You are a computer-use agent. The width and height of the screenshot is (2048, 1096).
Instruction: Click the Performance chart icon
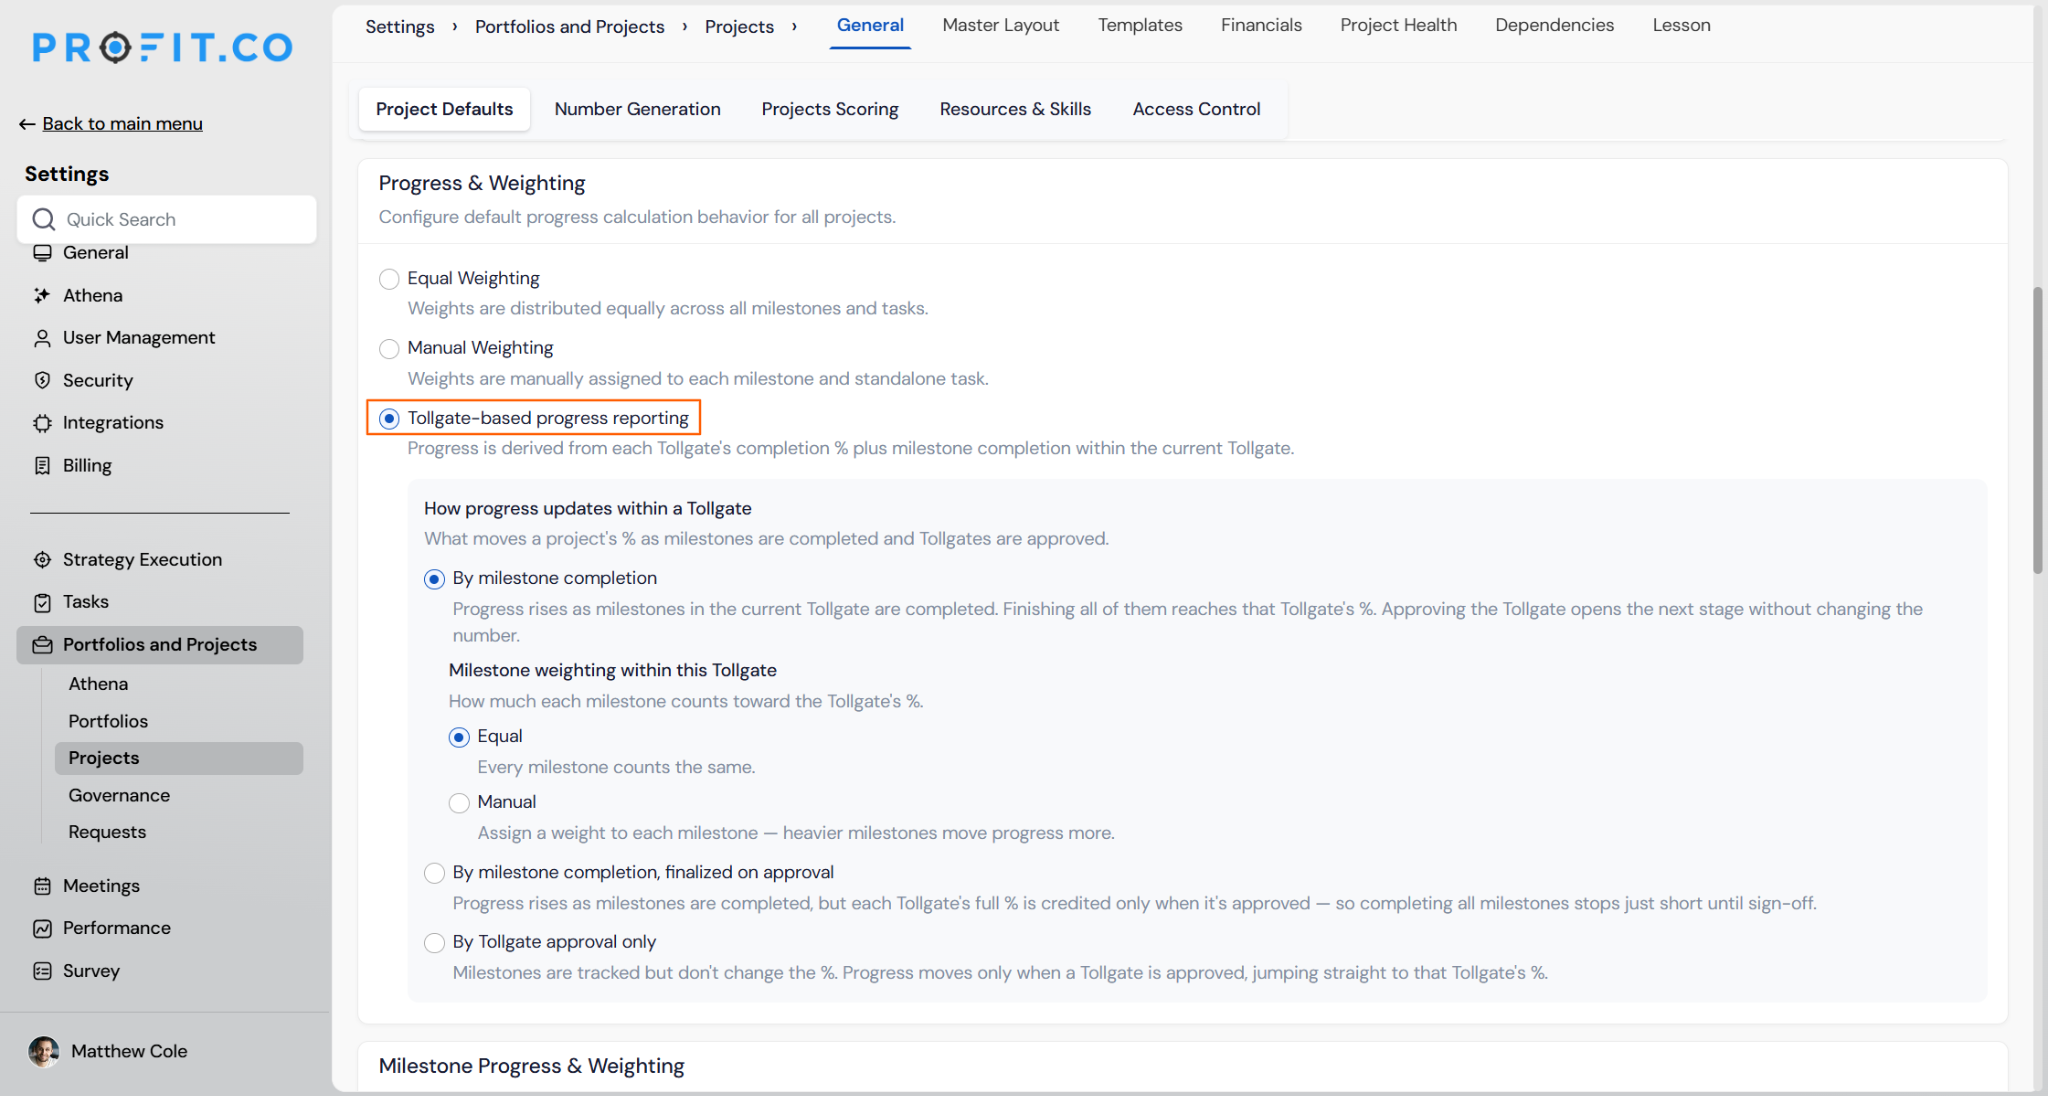[42, 928]
